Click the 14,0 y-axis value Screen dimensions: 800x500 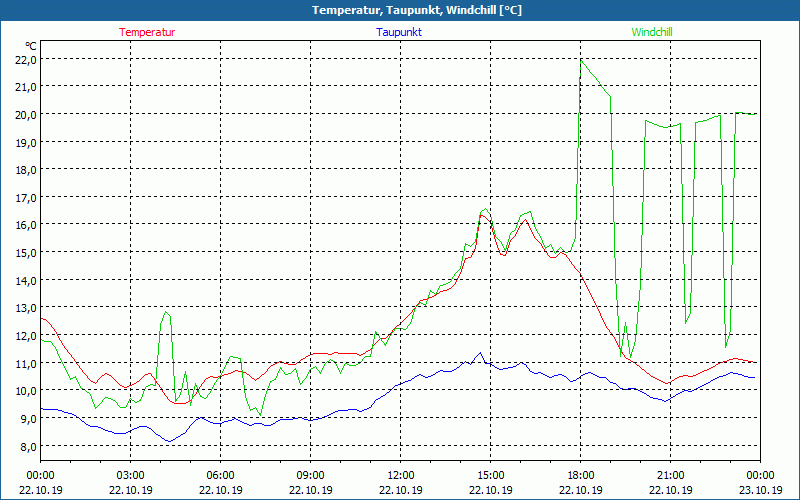click(x=27, y=281)
